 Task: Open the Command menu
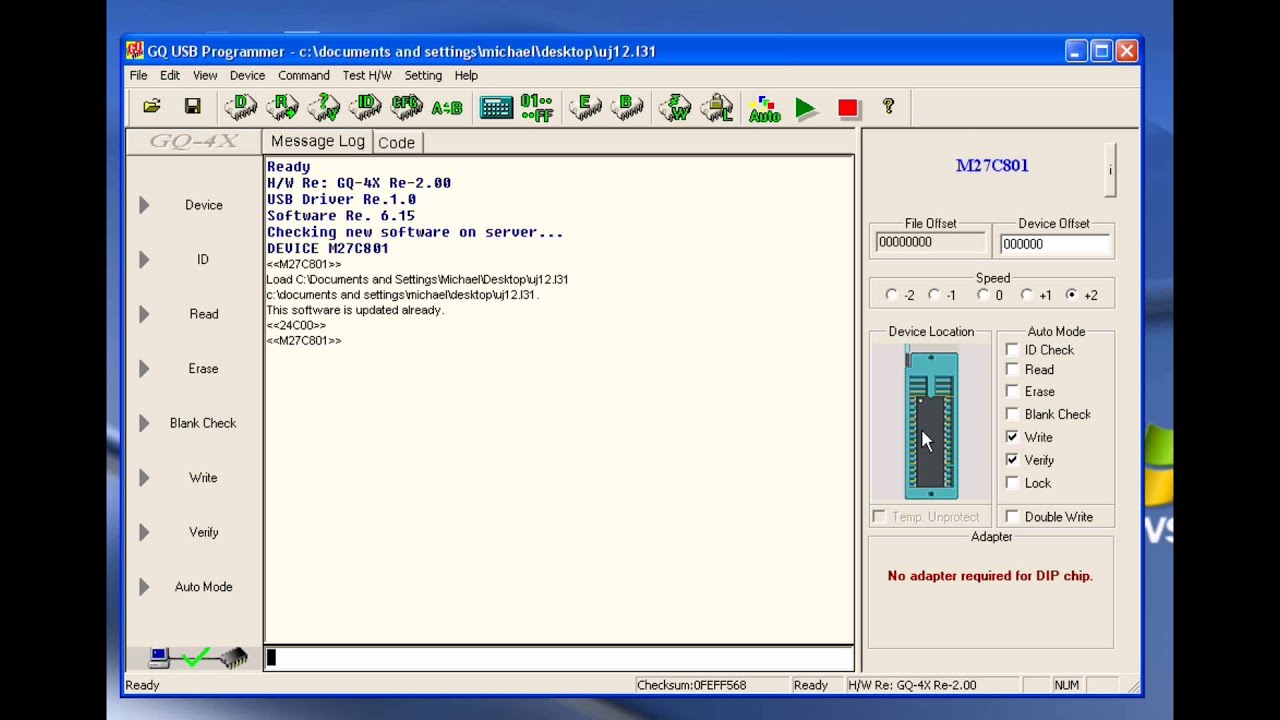point(304,76)
